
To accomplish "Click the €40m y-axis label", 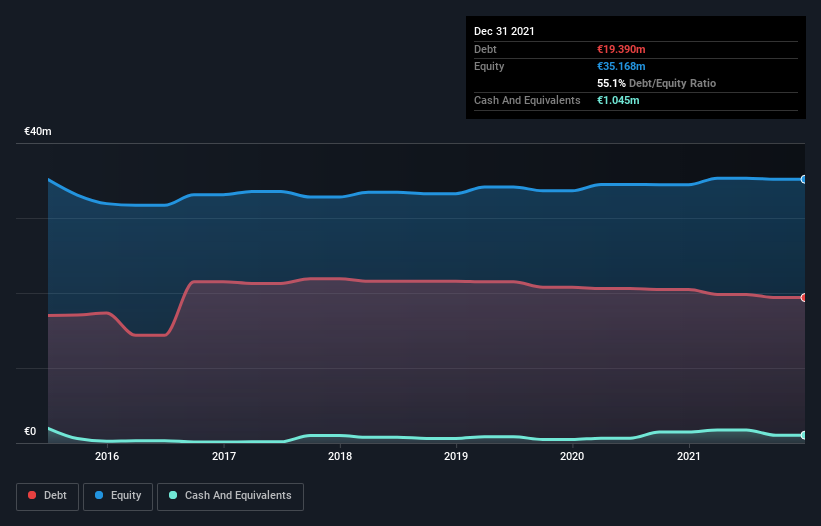I will tap(38, 131).
